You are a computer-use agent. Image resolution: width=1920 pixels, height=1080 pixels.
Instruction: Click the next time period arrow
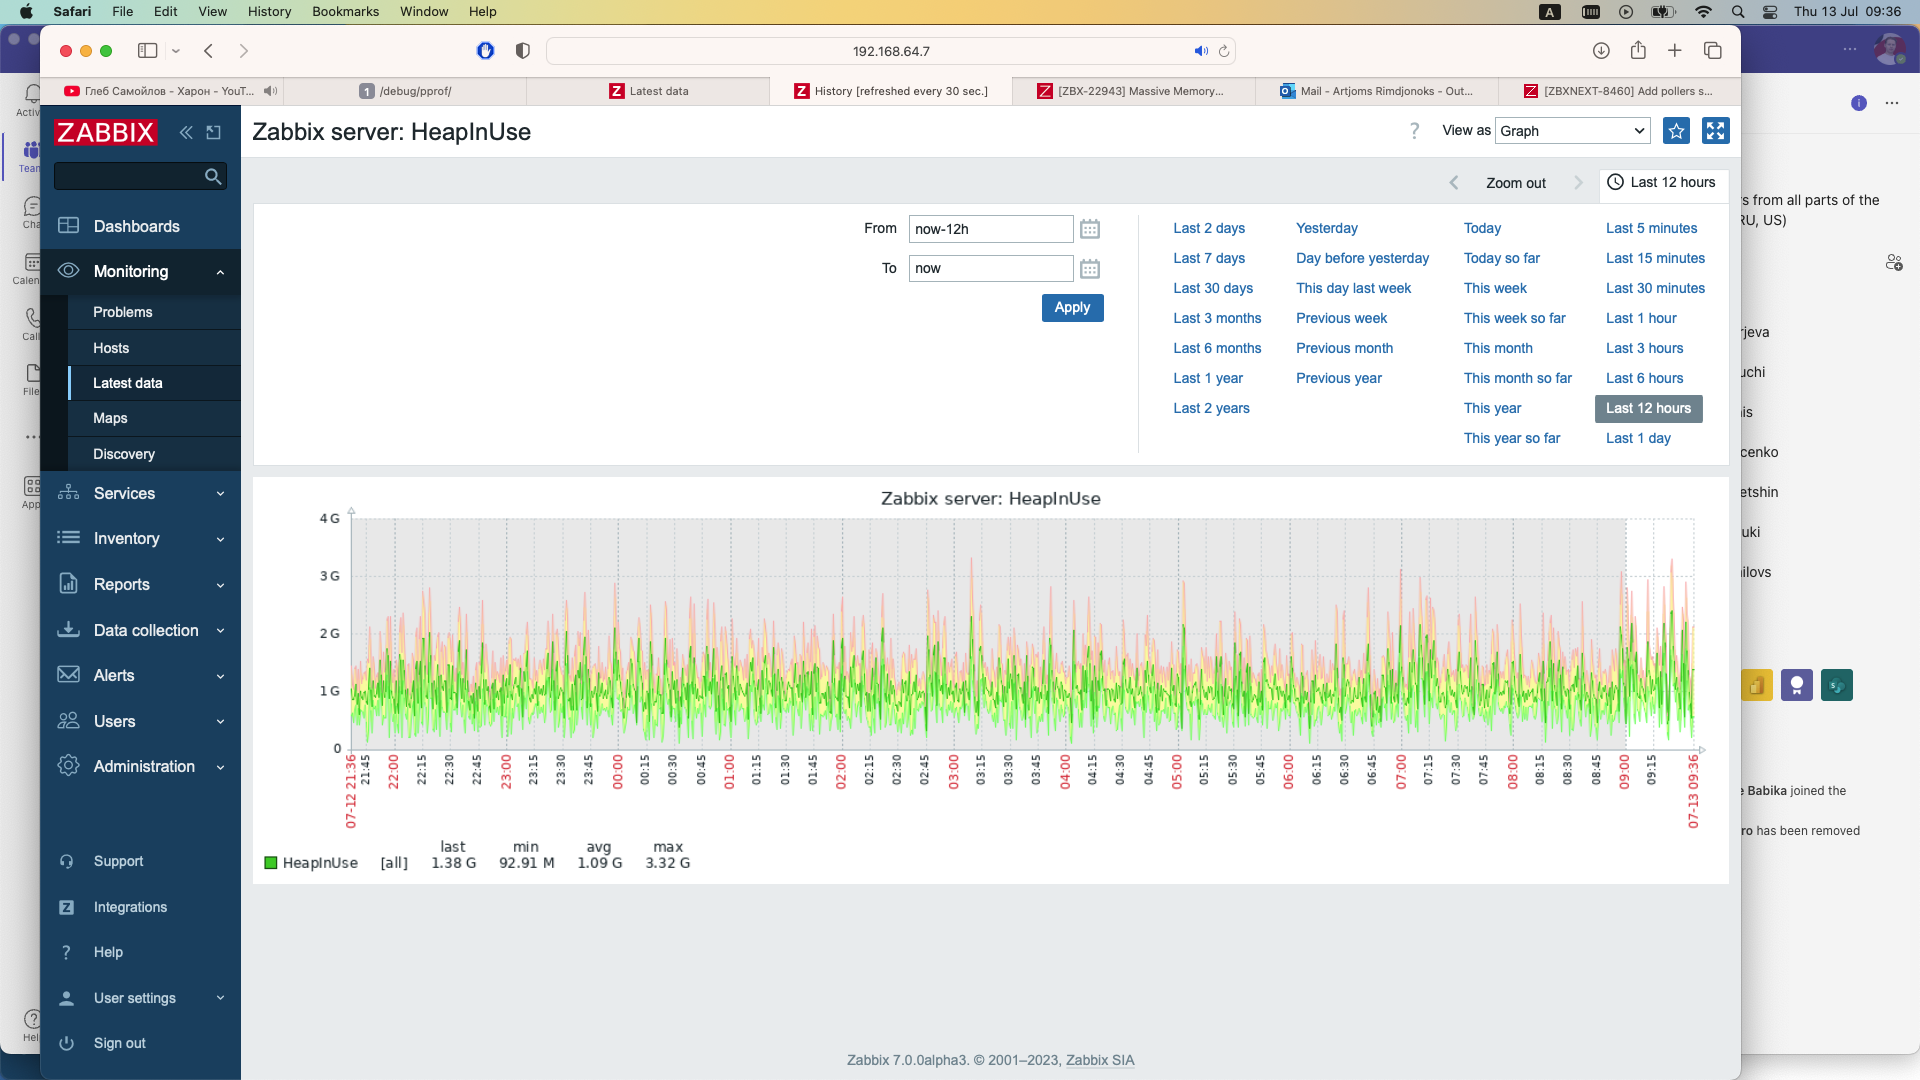coord(1578,183)
